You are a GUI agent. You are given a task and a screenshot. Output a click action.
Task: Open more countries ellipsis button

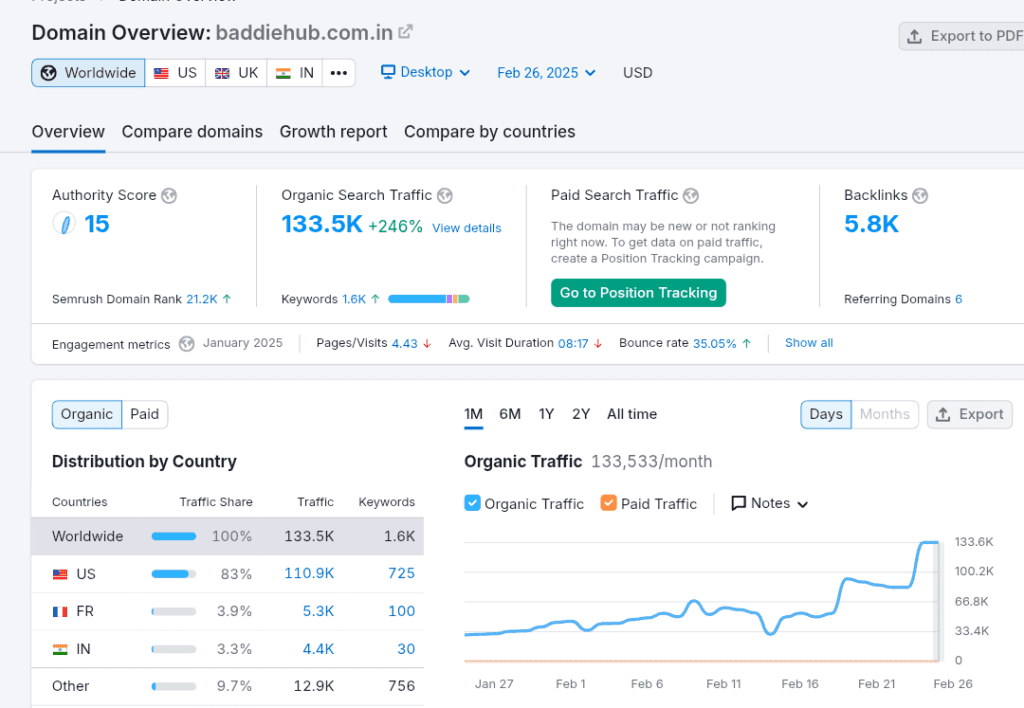(x=338, y=72)
